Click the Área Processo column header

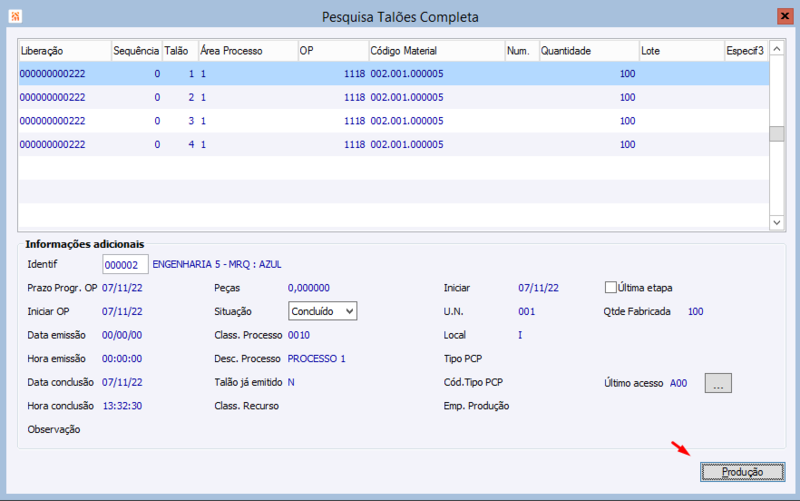[248, 51]
